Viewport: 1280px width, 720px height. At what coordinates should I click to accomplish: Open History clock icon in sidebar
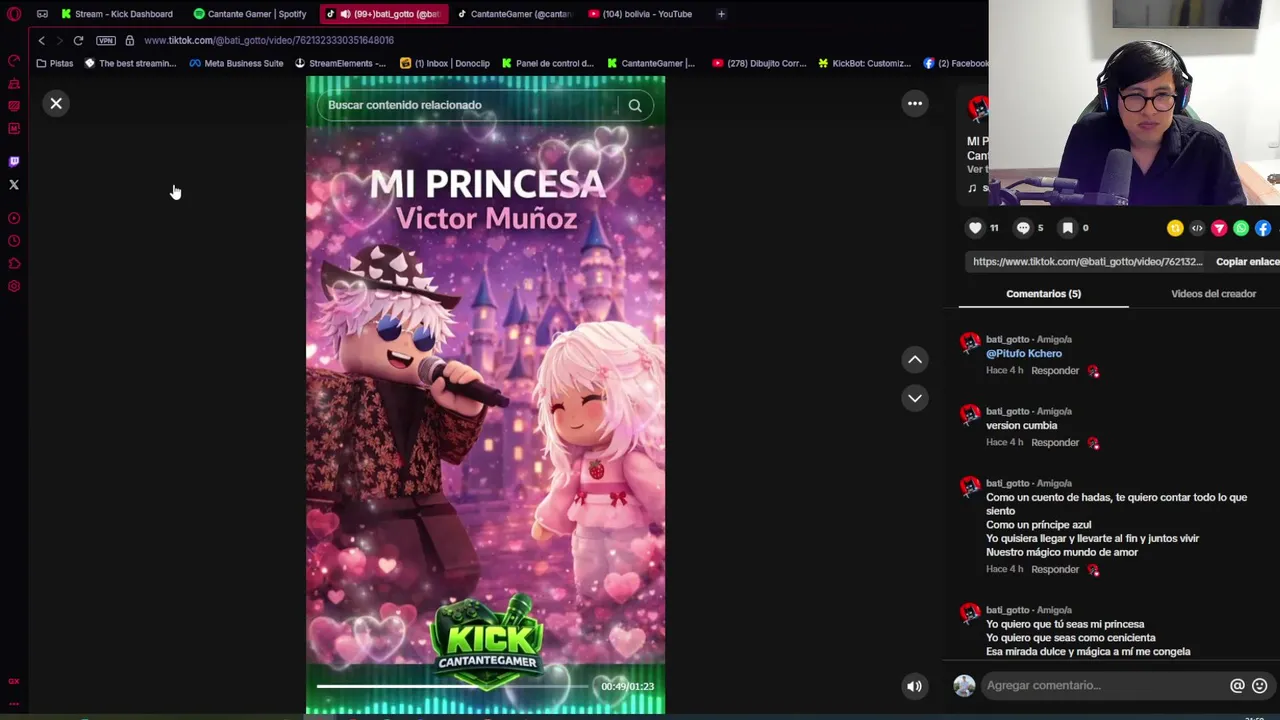pyautogui.click(x=14, y=241)
